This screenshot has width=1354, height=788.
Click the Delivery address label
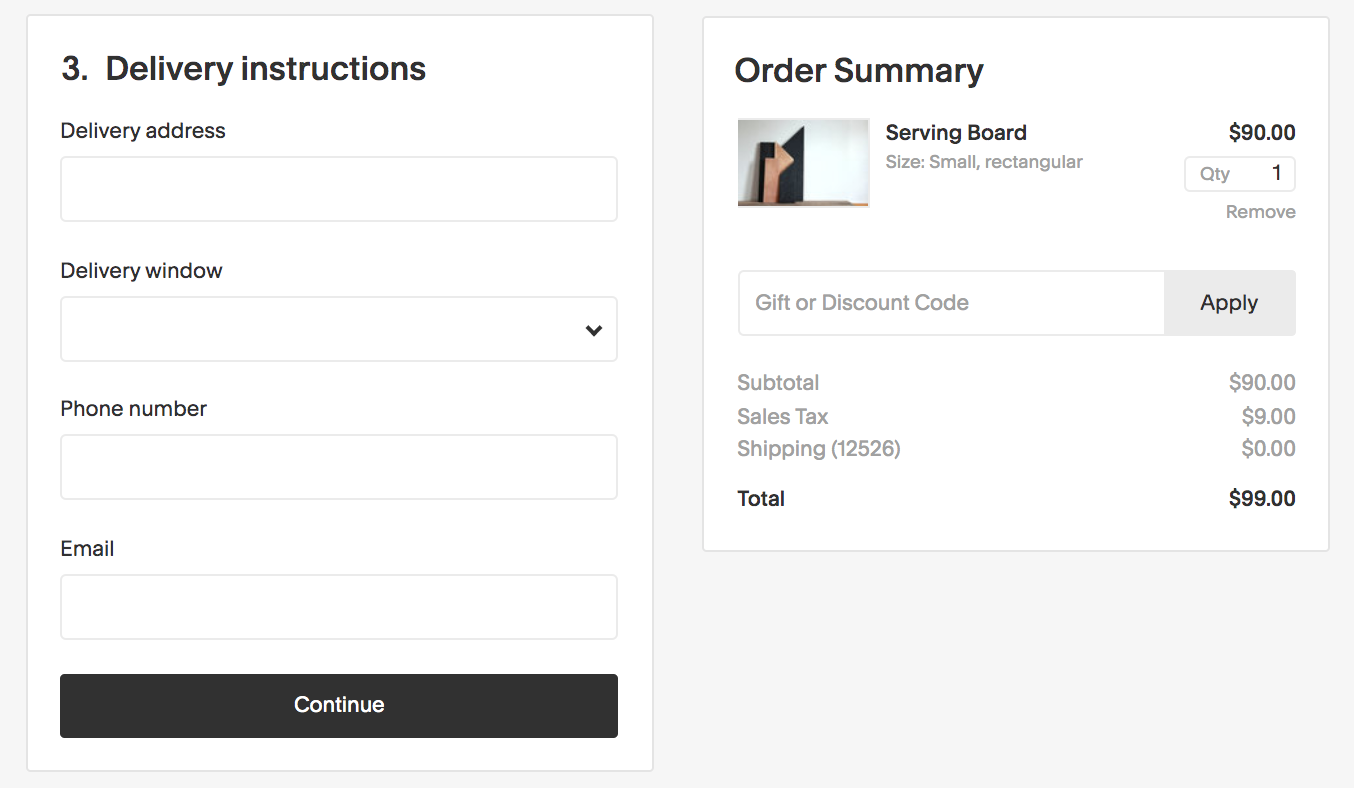tap(143, 131)
